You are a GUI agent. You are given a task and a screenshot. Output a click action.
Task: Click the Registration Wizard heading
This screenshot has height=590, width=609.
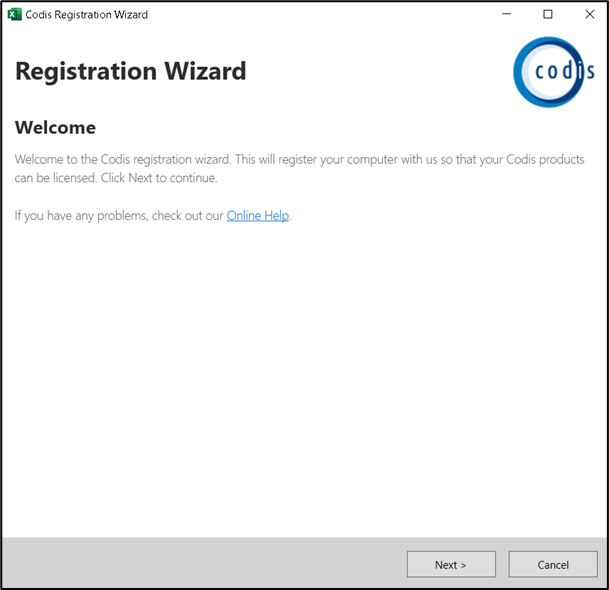click(130, 71)
